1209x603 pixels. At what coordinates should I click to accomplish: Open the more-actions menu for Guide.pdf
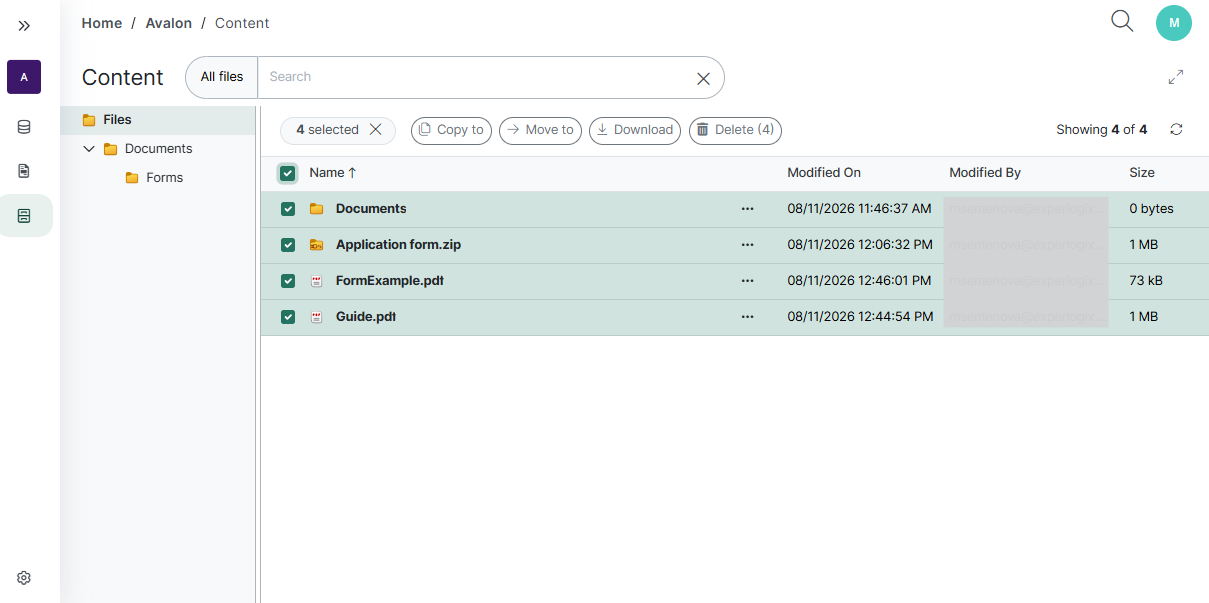pyautogui.click(x=747, y=317)
